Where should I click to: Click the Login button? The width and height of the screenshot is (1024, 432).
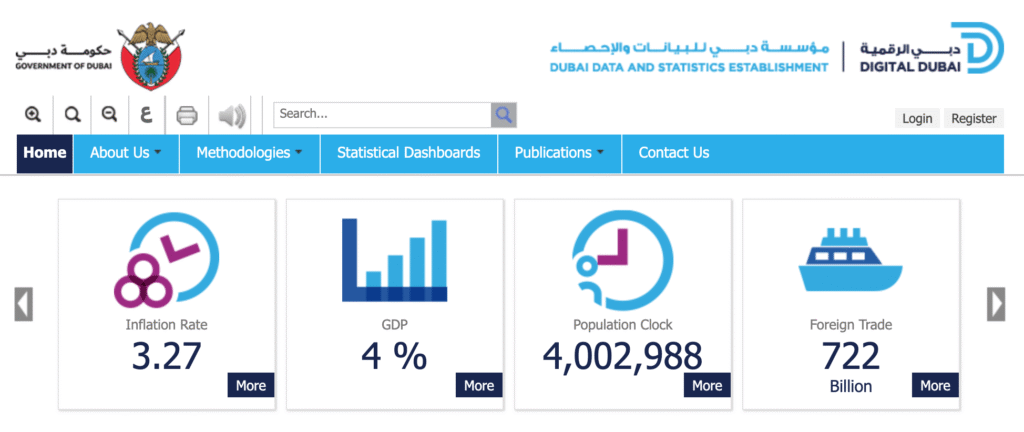coord(916,118)
